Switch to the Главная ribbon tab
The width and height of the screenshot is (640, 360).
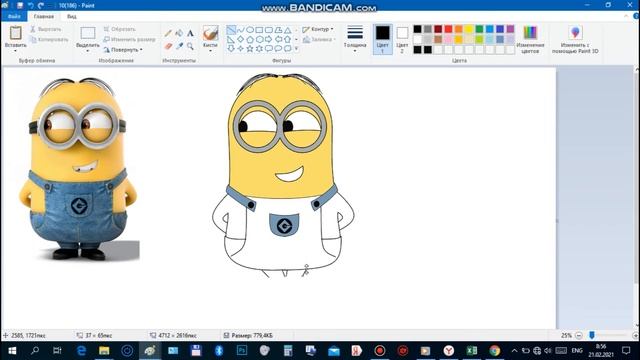click(44, 16)
